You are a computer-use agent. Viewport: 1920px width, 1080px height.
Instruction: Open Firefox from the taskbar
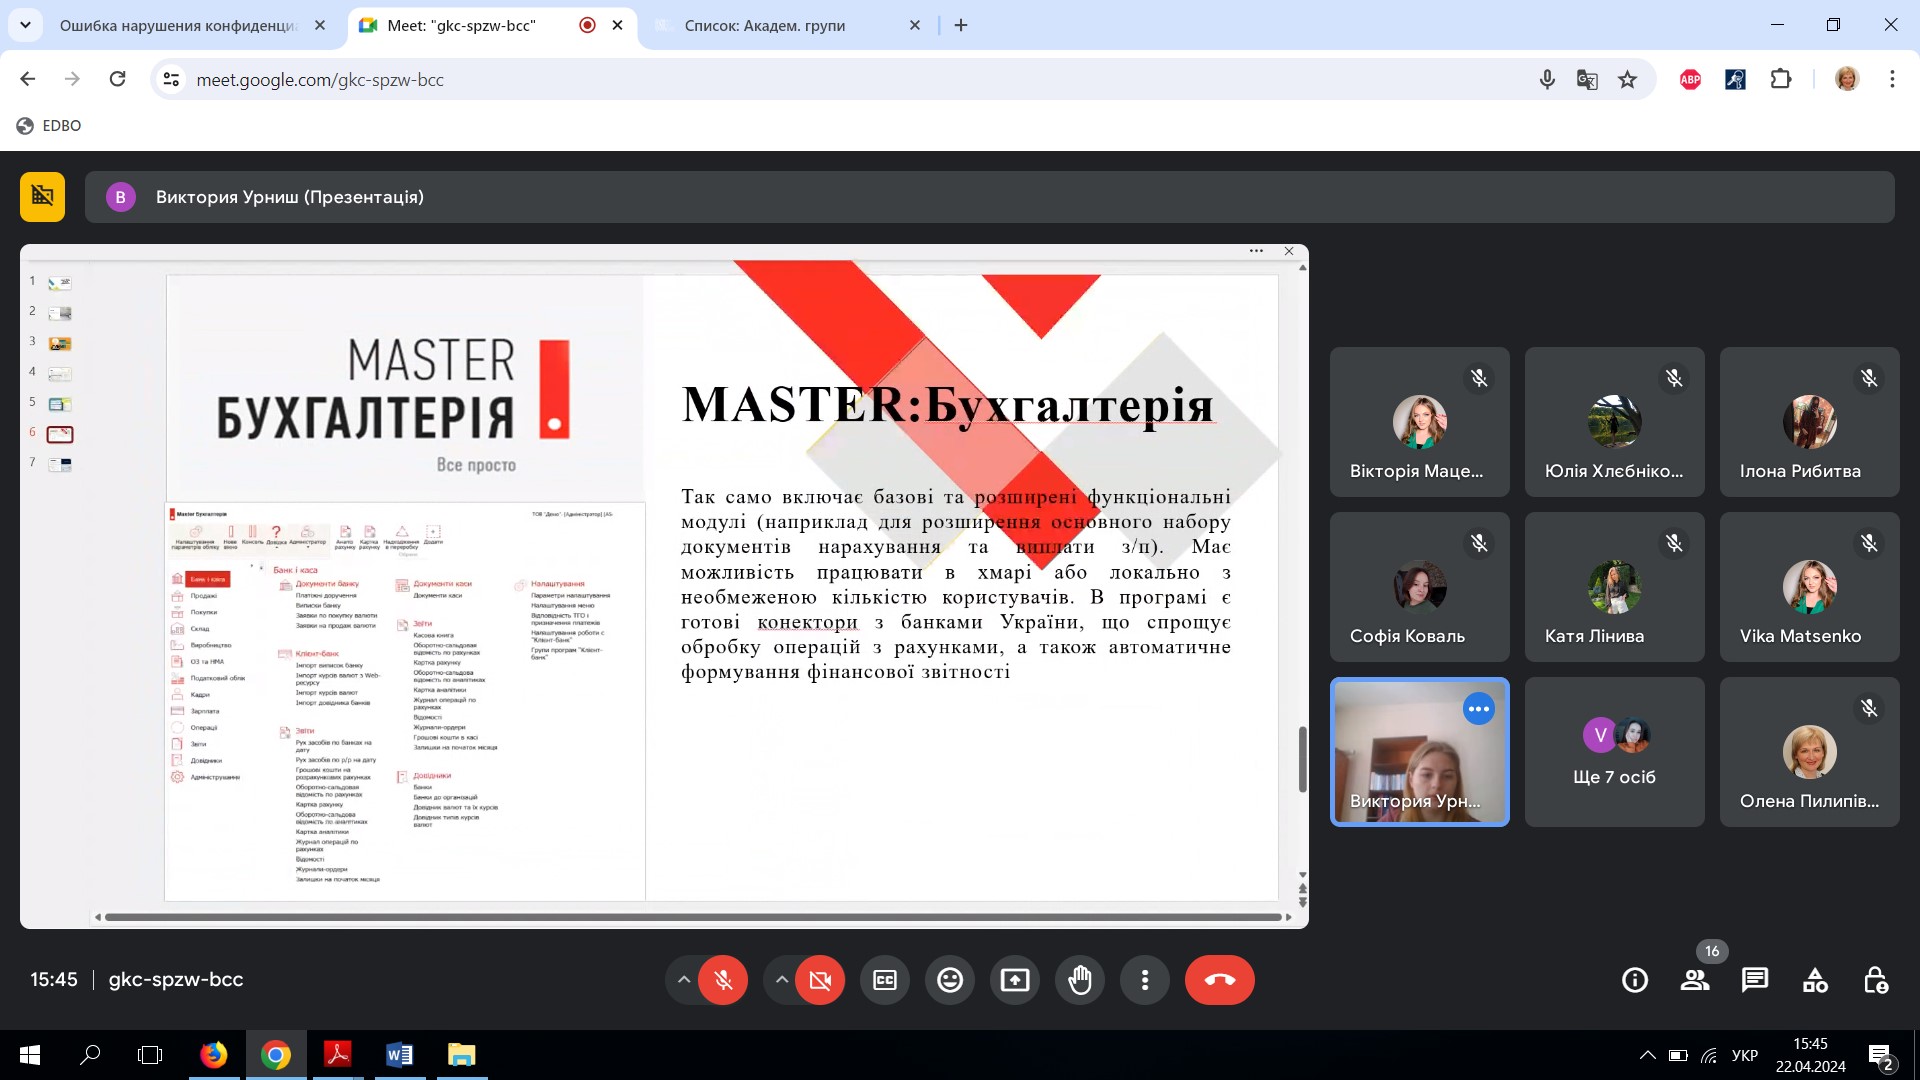[x=213, y=1055]
